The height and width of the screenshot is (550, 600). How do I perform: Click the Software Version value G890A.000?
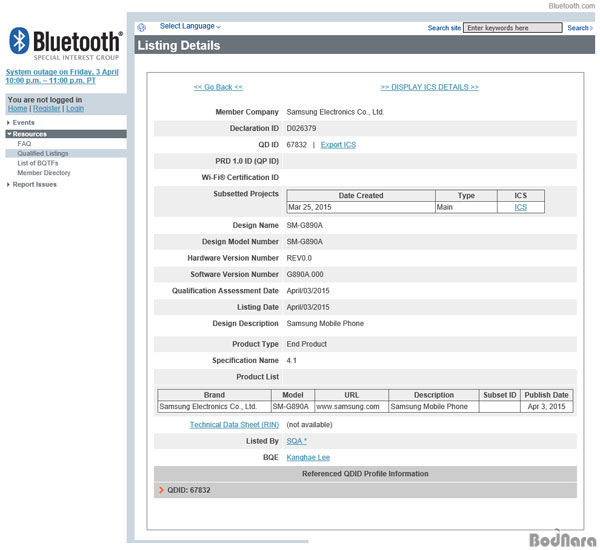tap(305, 274)
